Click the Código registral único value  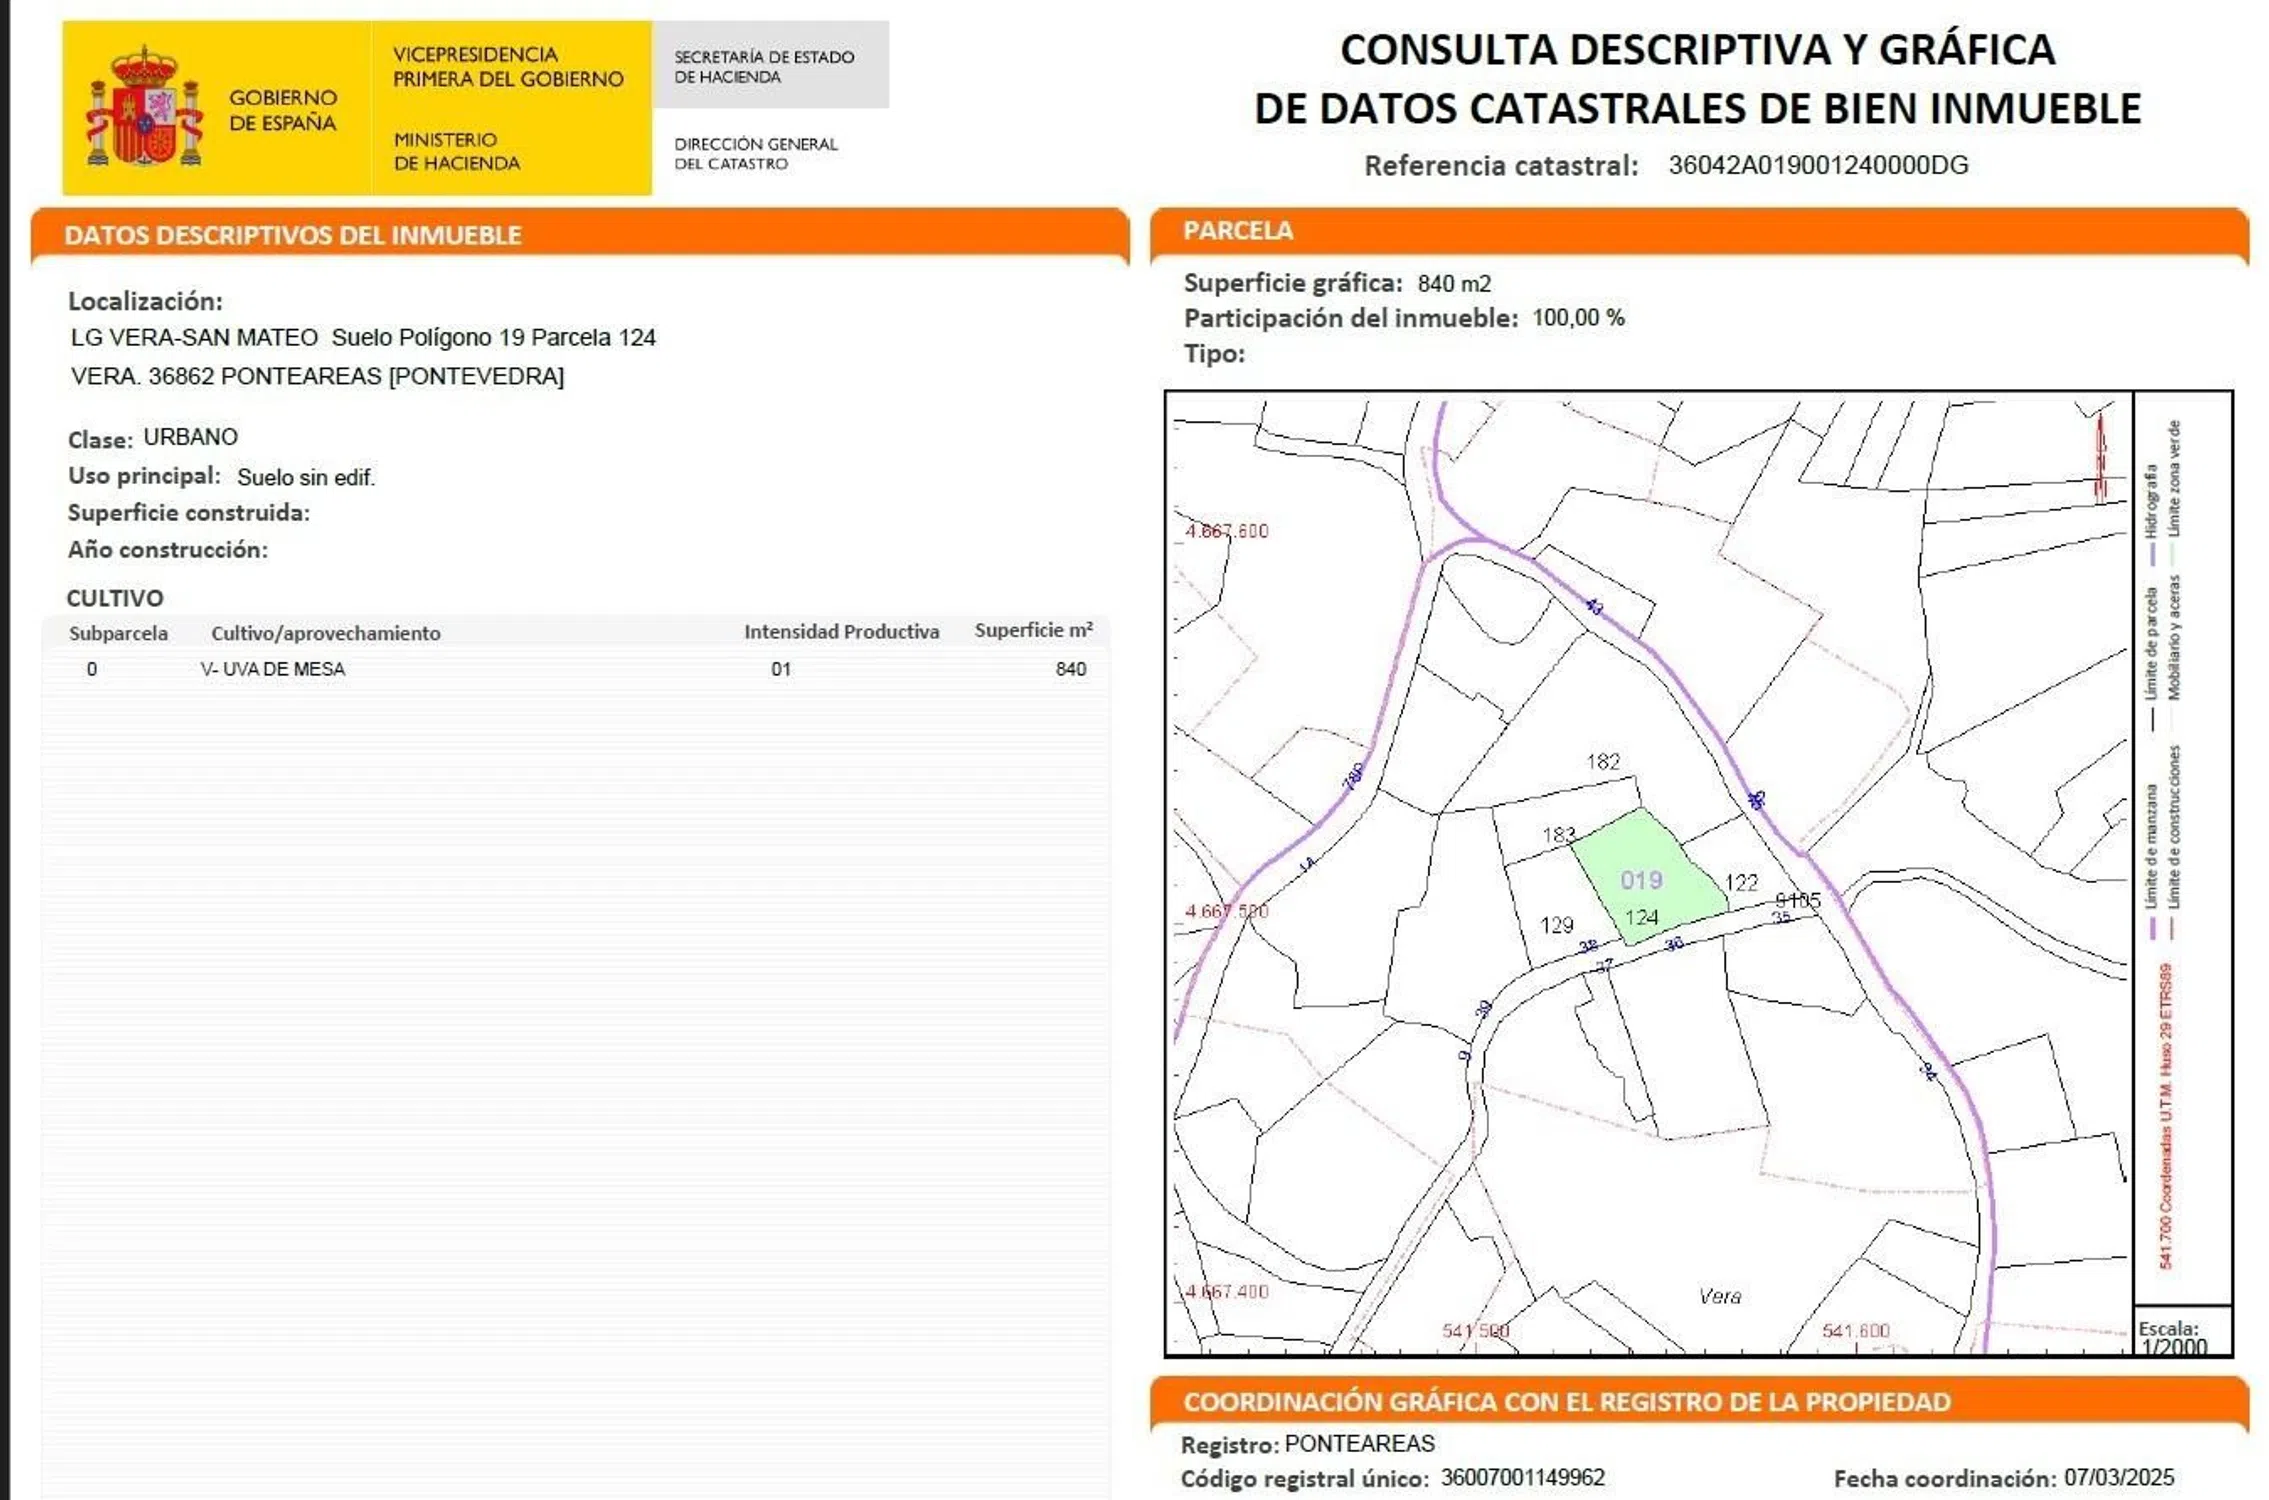[x=1522, y=1477]
